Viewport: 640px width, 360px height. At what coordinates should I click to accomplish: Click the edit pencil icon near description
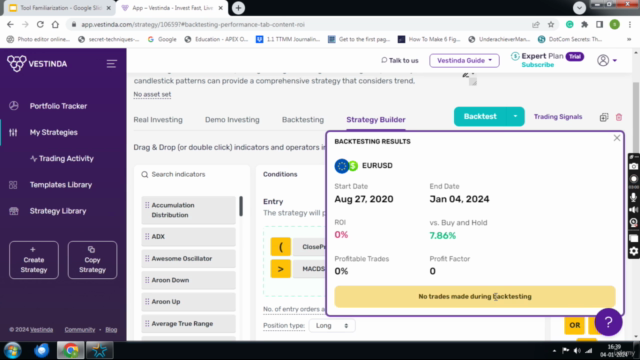click(x=466, y=75)
